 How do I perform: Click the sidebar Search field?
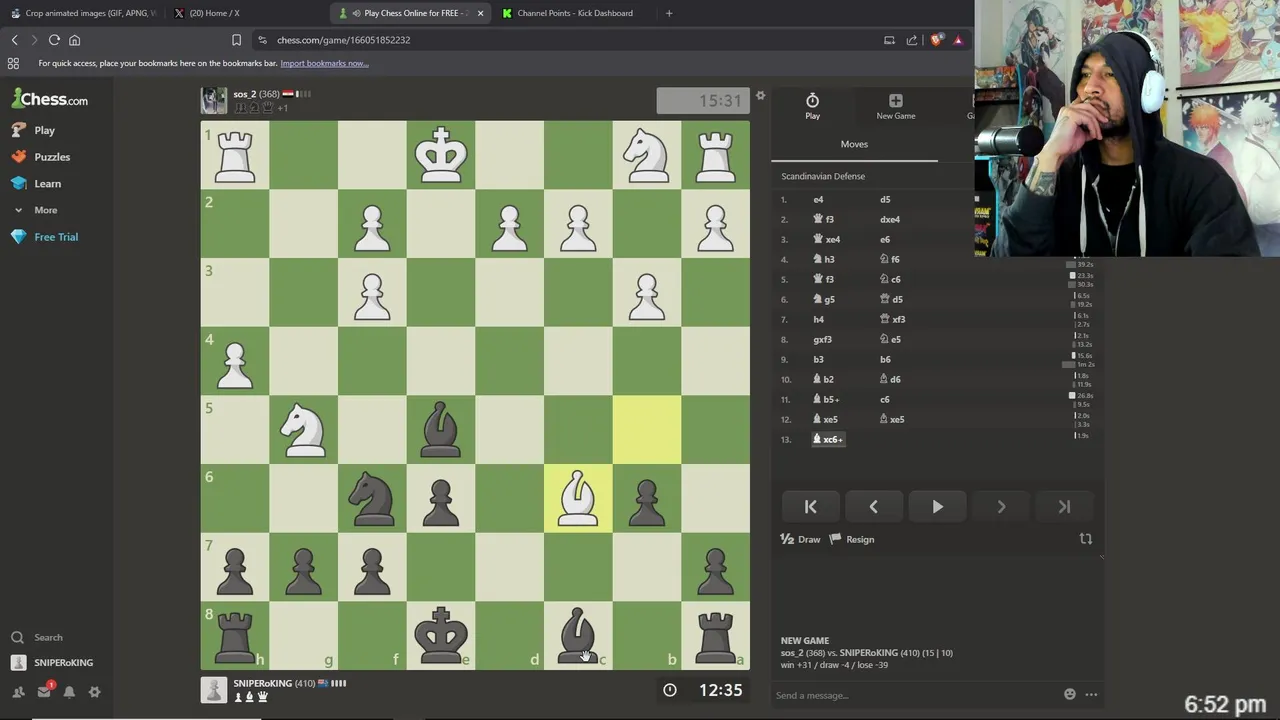pos(48,637)
